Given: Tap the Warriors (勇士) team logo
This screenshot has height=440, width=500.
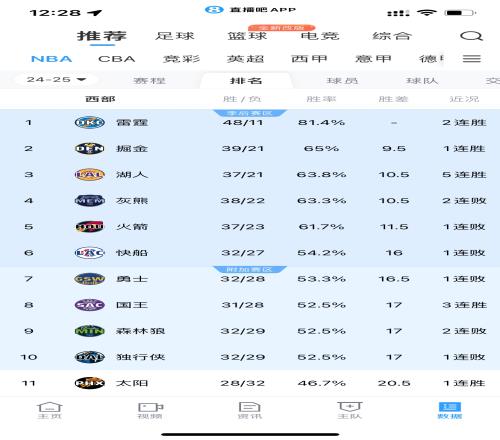Looking at the screenshot, I should click(89, 279).
